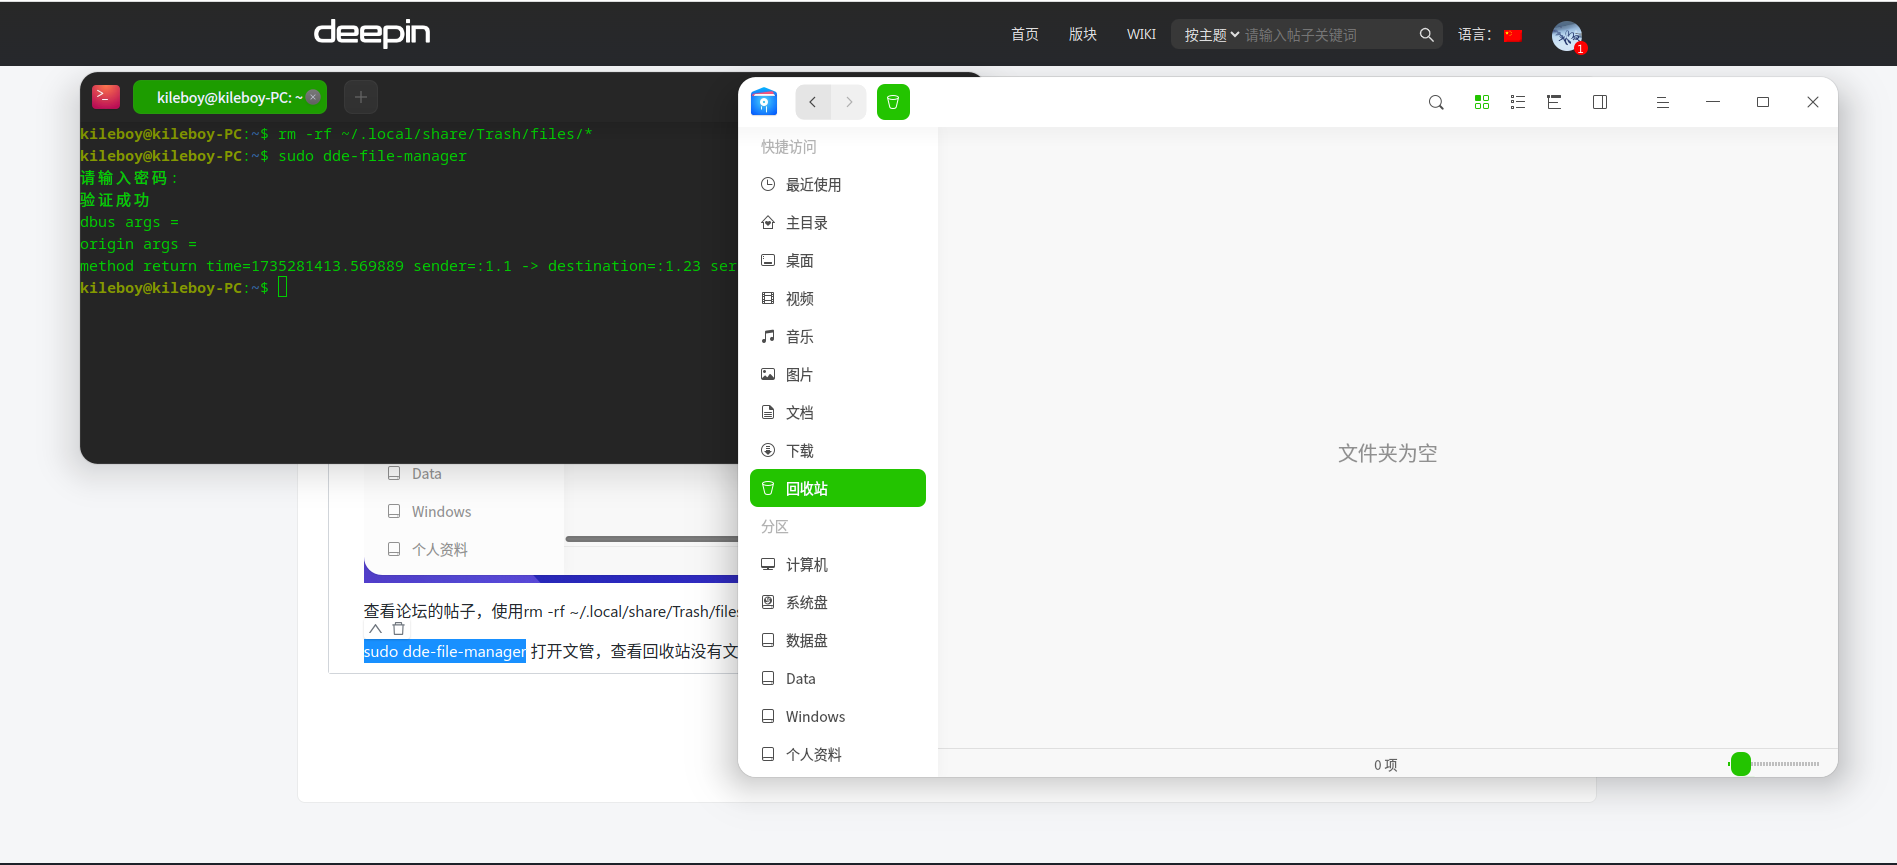Open 文档 folder in the sidebar
The height and width of the screenshot is (865, 1897).
[838, 412]
